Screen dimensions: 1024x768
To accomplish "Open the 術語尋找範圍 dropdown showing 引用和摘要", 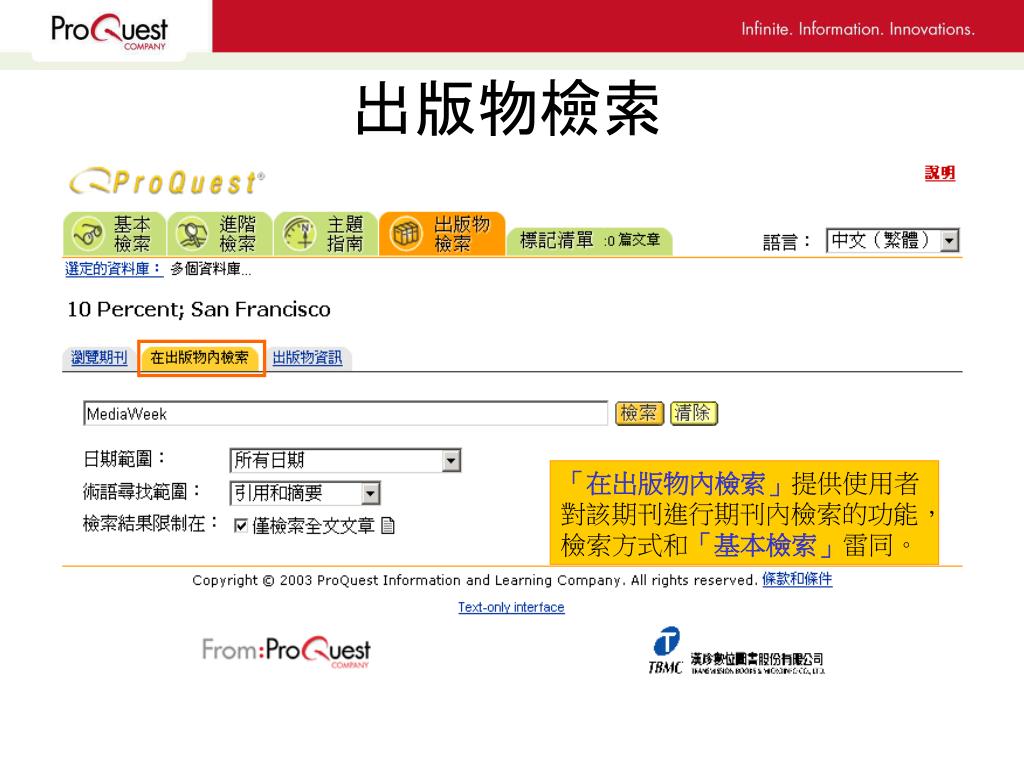I will pyautogui.click(x=305, y=493).
